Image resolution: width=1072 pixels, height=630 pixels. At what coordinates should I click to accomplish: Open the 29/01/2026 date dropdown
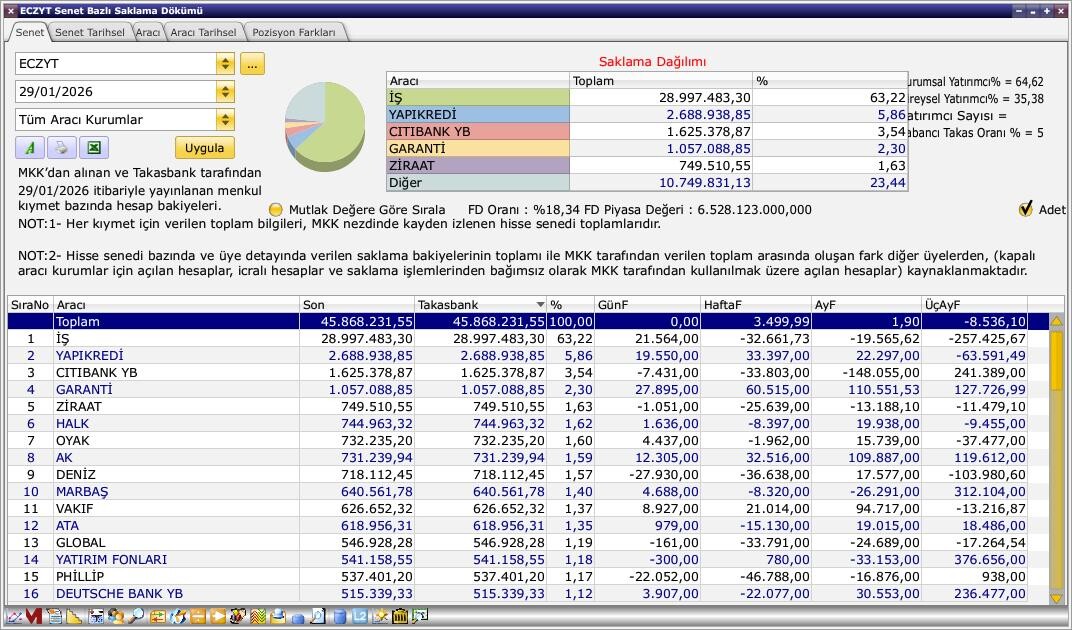pos(225,92)
